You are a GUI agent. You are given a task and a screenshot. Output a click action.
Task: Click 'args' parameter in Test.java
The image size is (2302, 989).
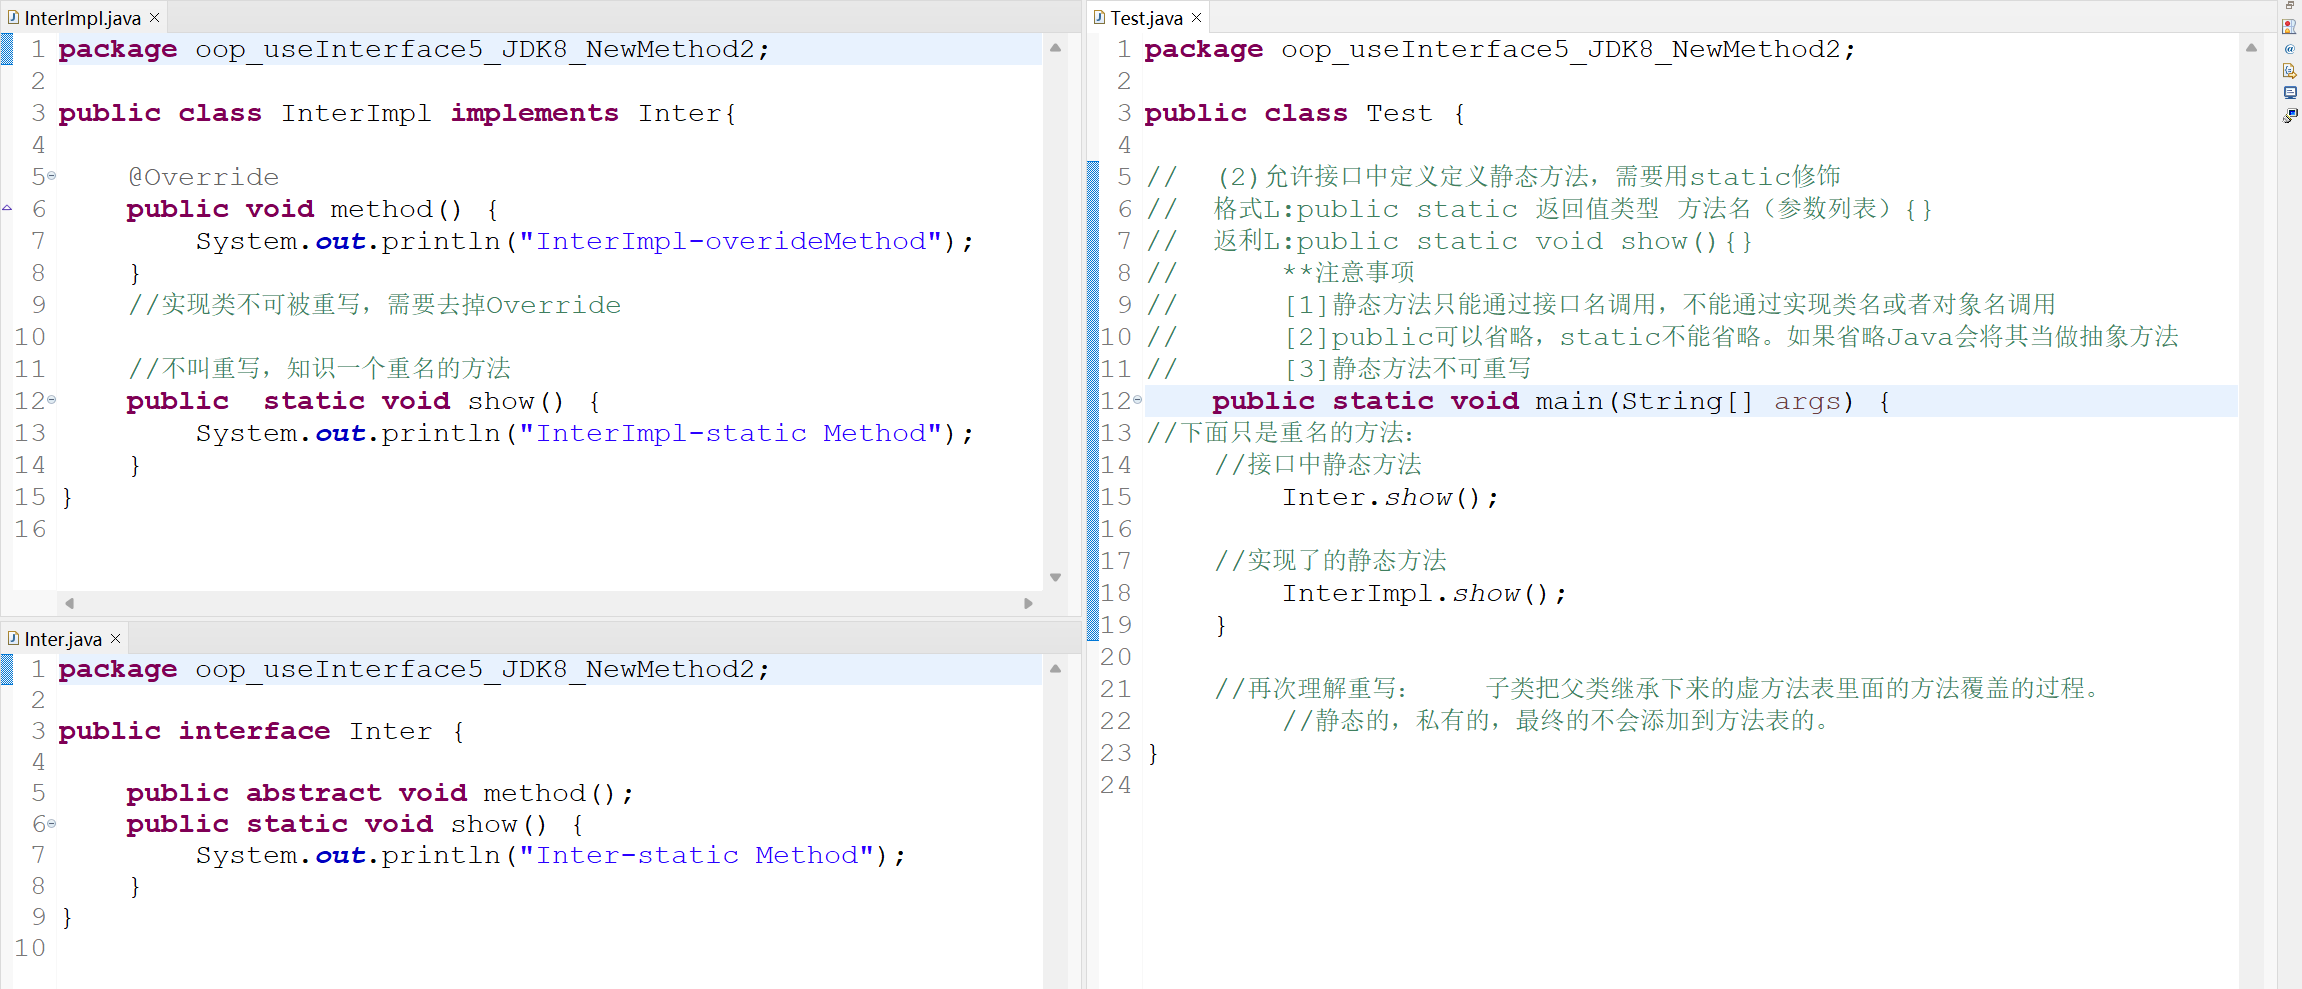[1807, 401]
